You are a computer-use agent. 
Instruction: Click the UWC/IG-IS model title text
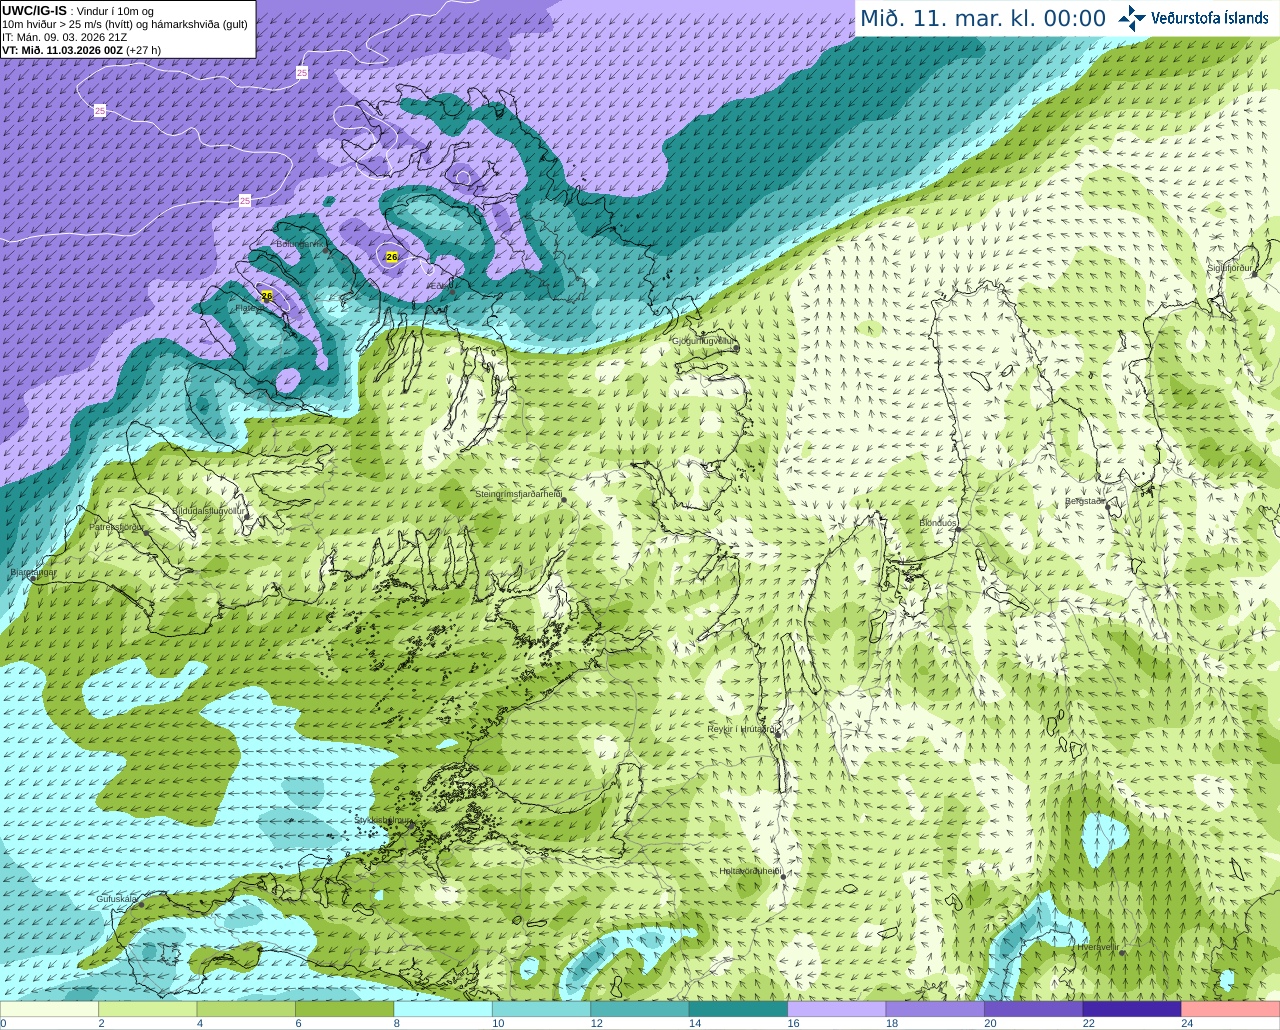coord(35,11)
